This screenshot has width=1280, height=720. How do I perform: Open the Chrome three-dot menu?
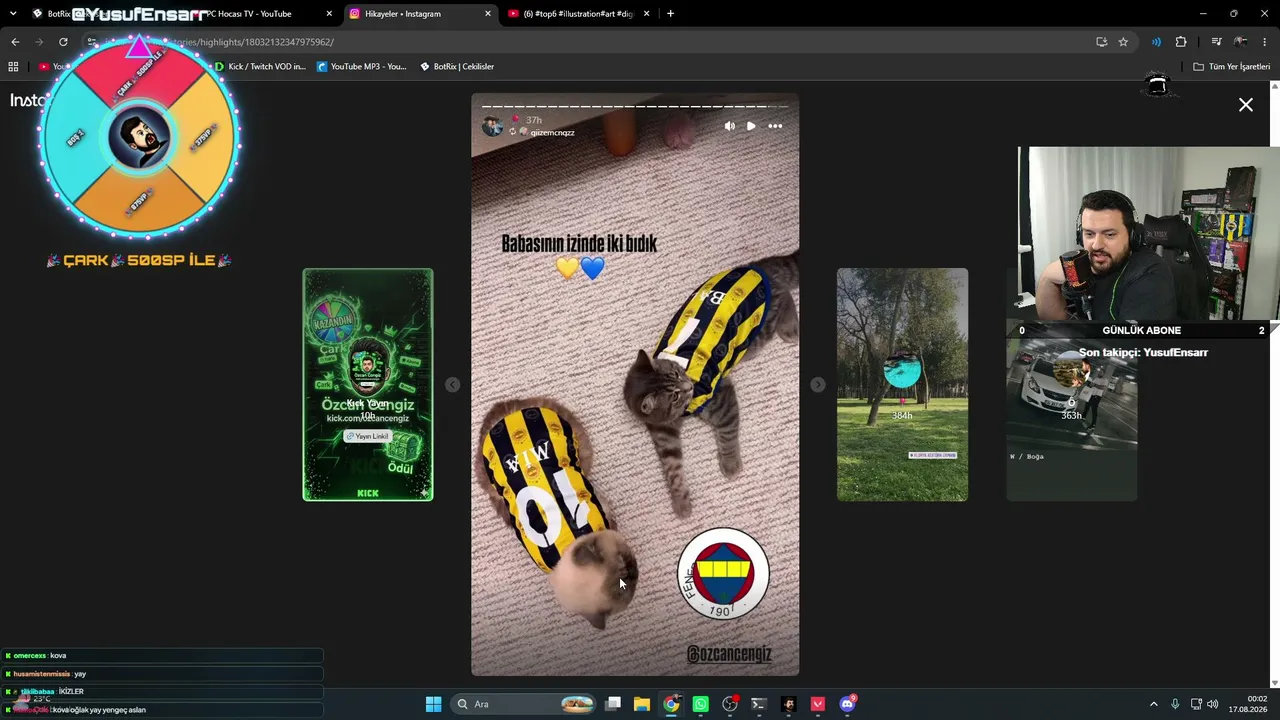[x=1265, y=42]
